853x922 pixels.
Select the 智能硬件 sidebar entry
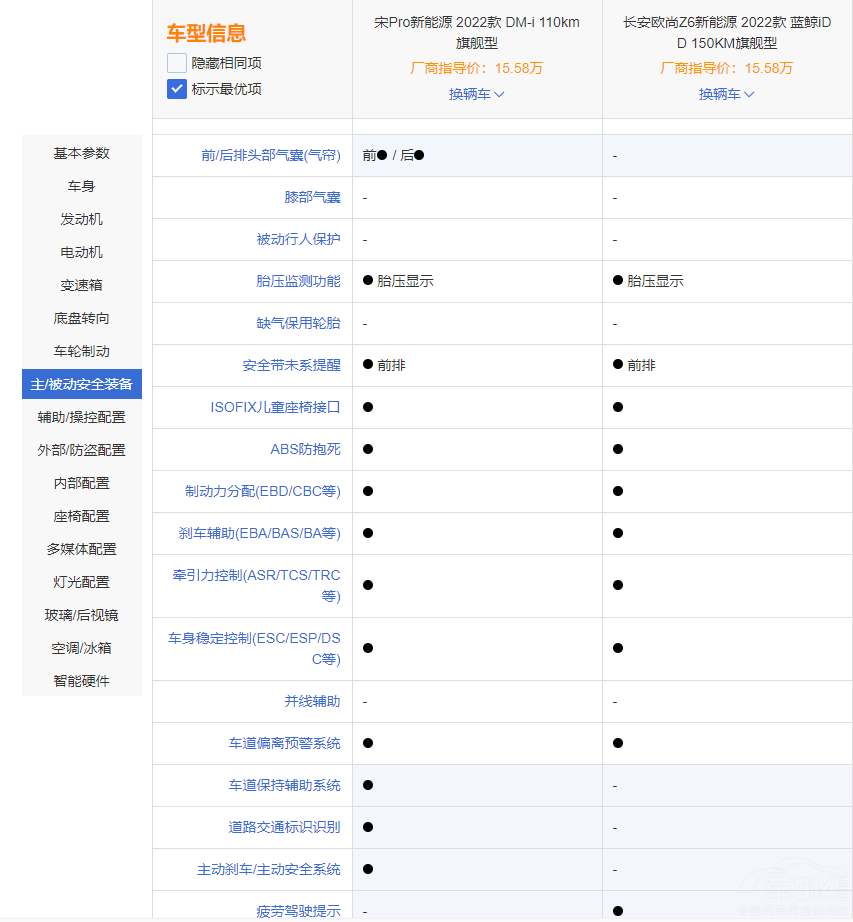[82, 681]
